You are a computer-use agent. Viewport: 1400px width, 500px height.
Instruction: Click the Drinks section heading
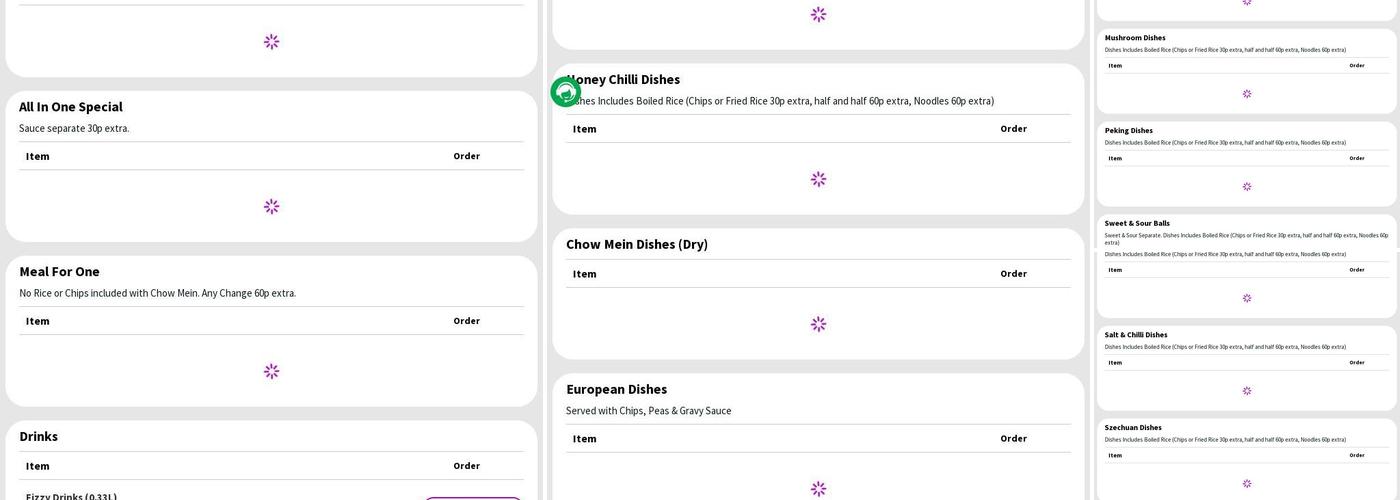pyautogui.click(x=38, y=436)
